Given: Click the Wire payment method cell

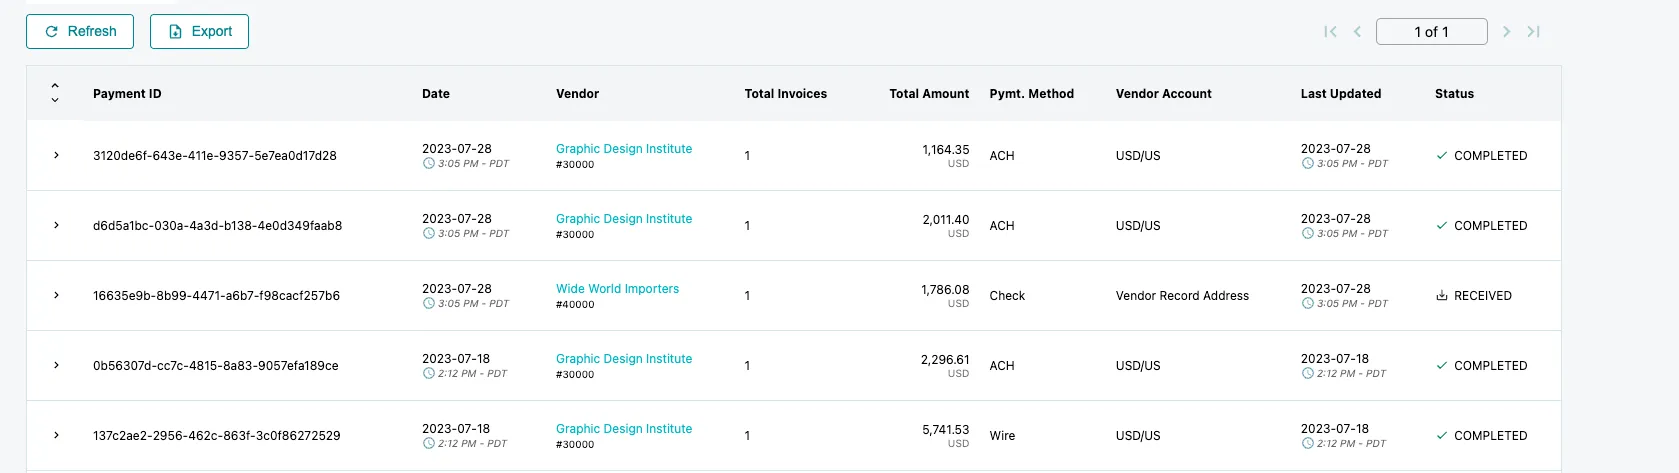Looking at the screenshot, I should 1002,436.
